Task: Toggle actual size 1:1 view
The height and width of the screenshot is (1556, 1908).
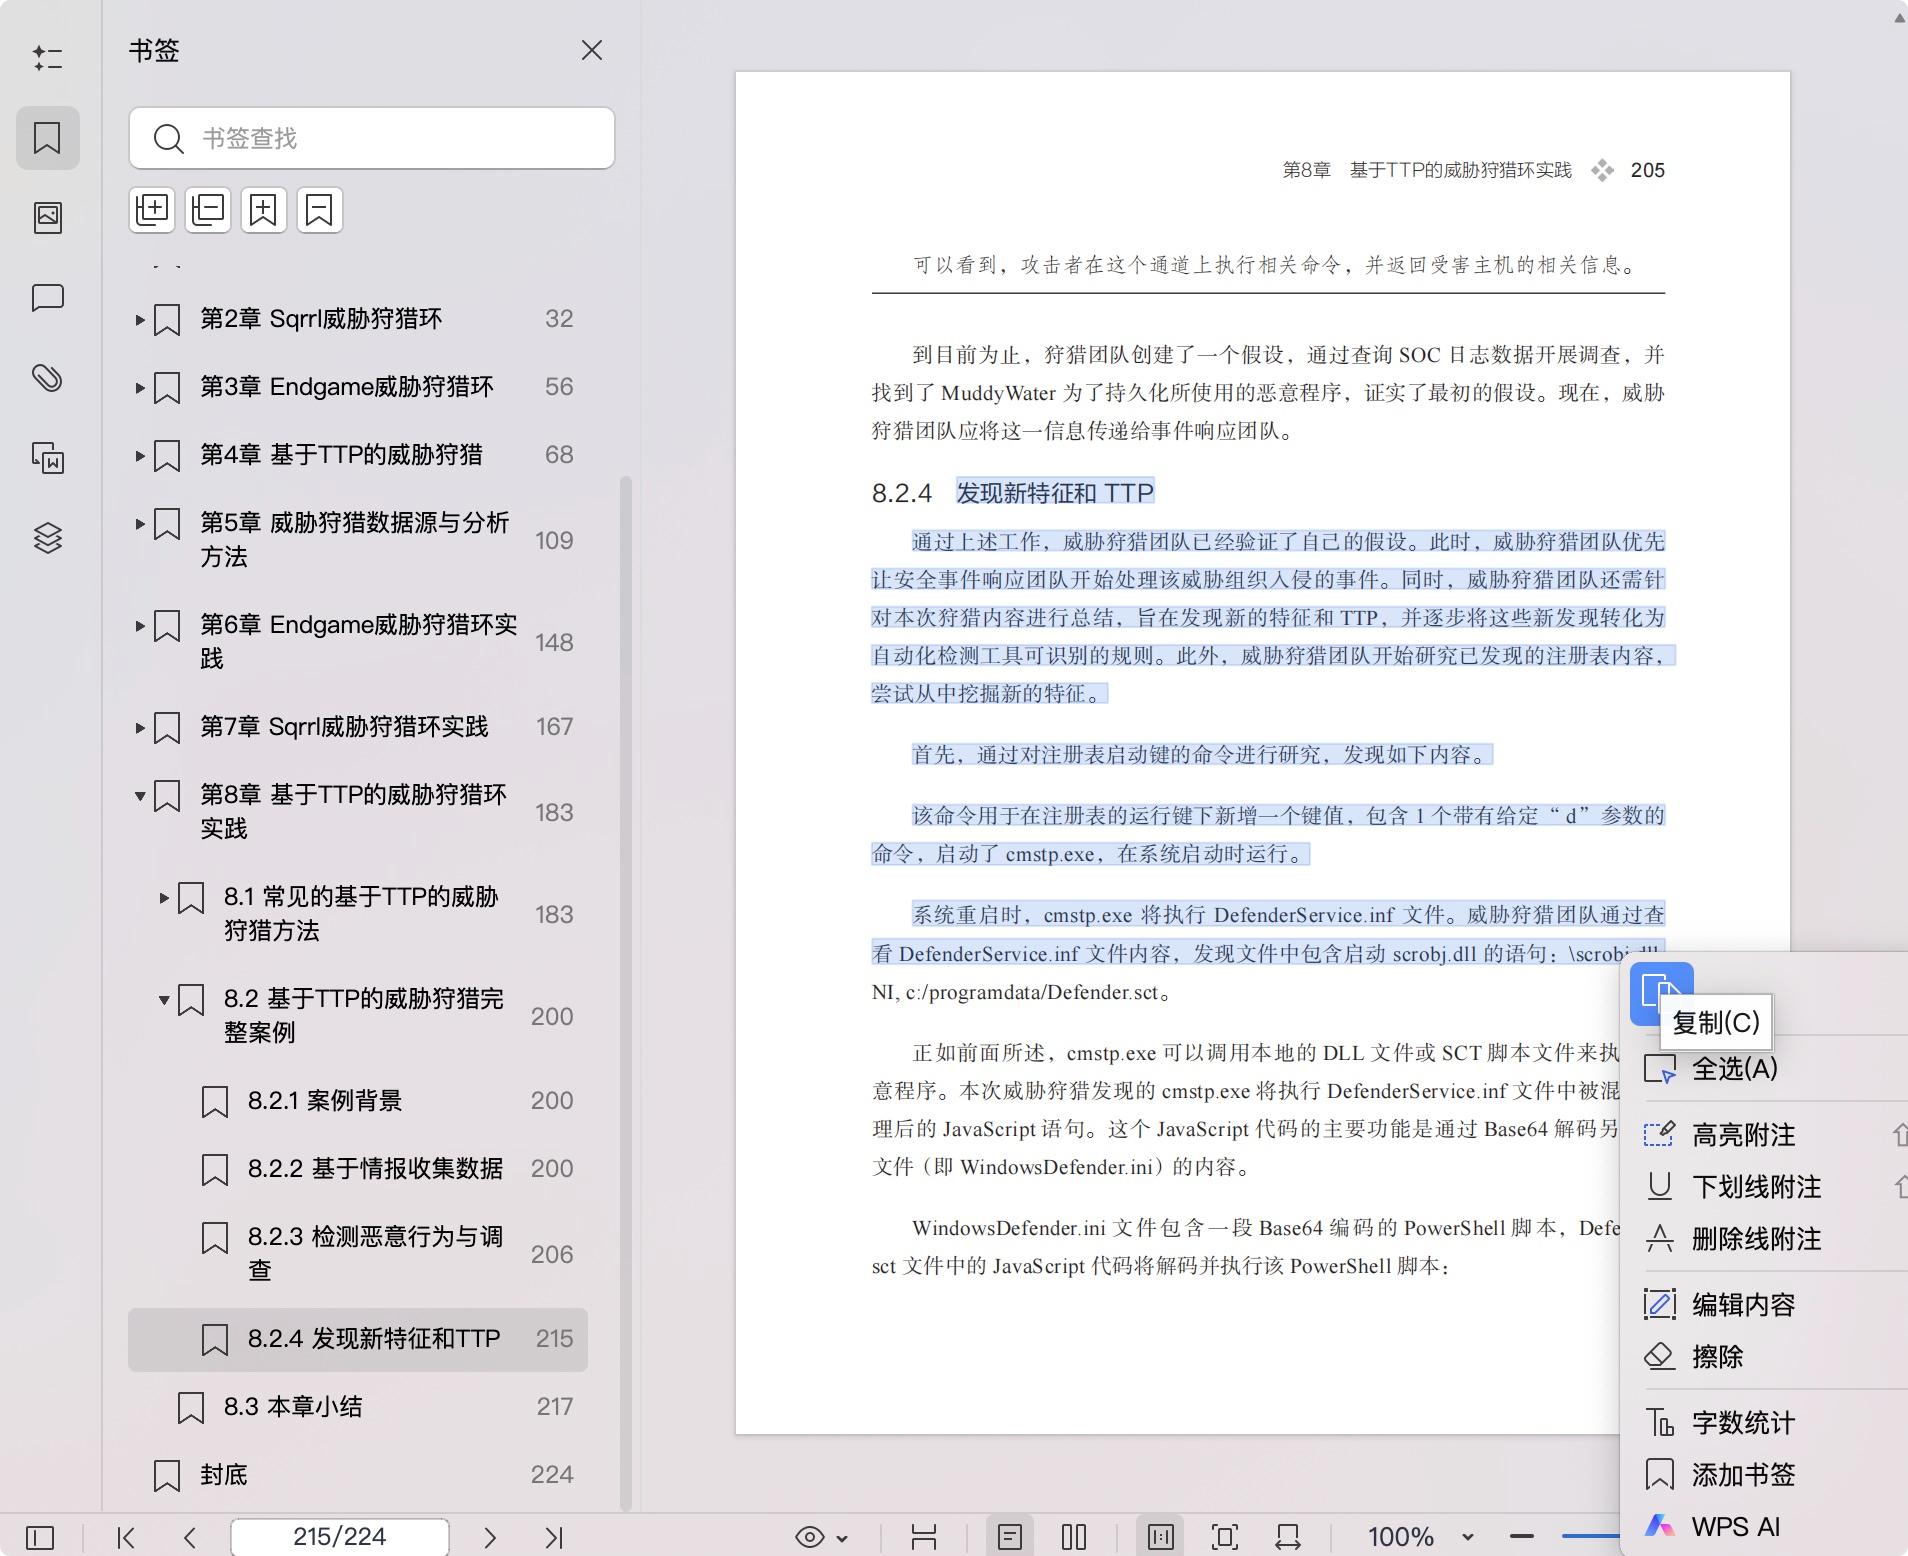Action: [x=1161, y=1537]
